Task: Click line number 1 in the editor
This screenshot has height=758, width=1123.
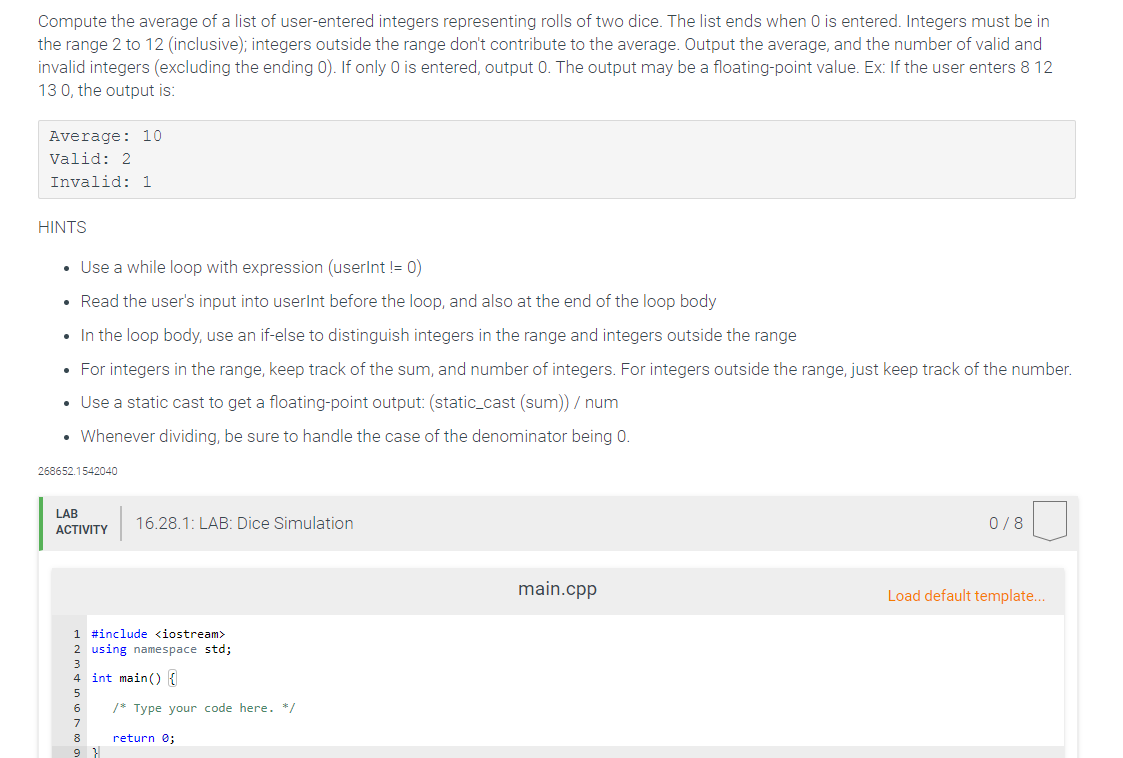Action: [x=77, y=633]
